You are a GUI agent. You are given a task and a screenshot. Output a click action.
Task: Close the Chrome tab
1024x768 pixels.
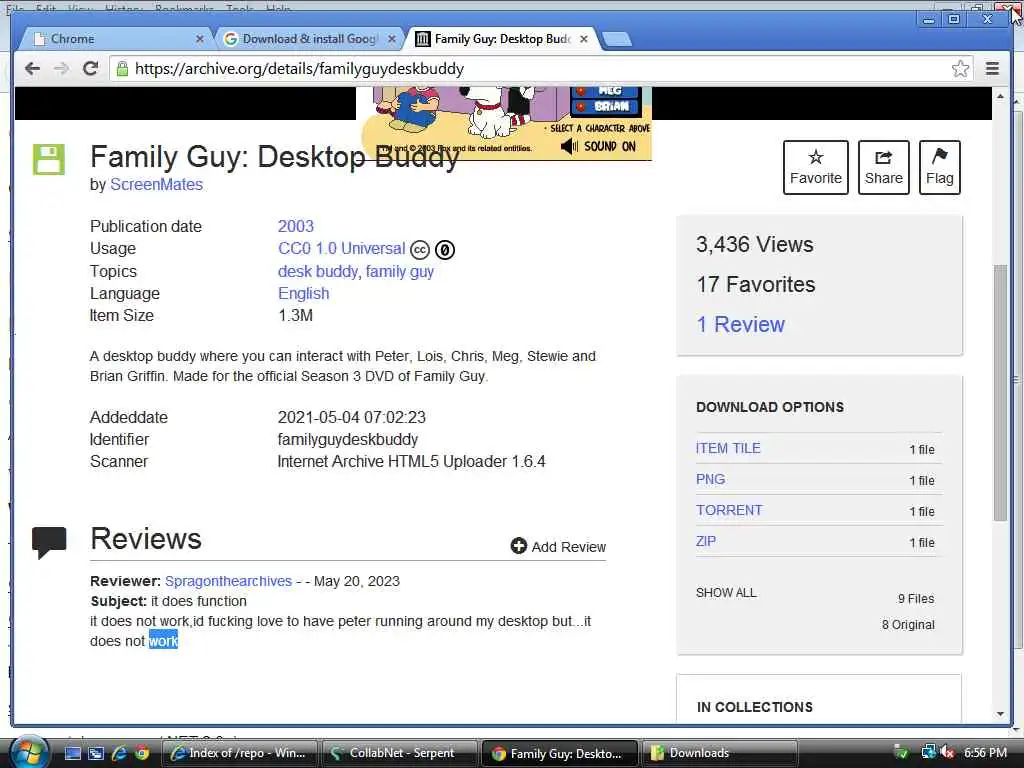point(200,39)
